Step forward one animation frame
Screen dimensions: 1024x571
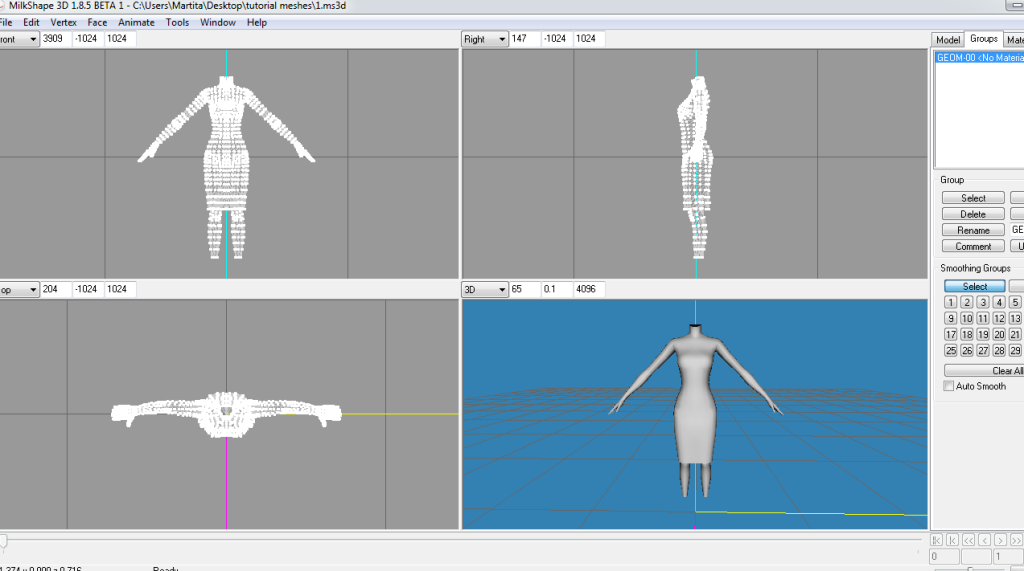point(1000,540)
